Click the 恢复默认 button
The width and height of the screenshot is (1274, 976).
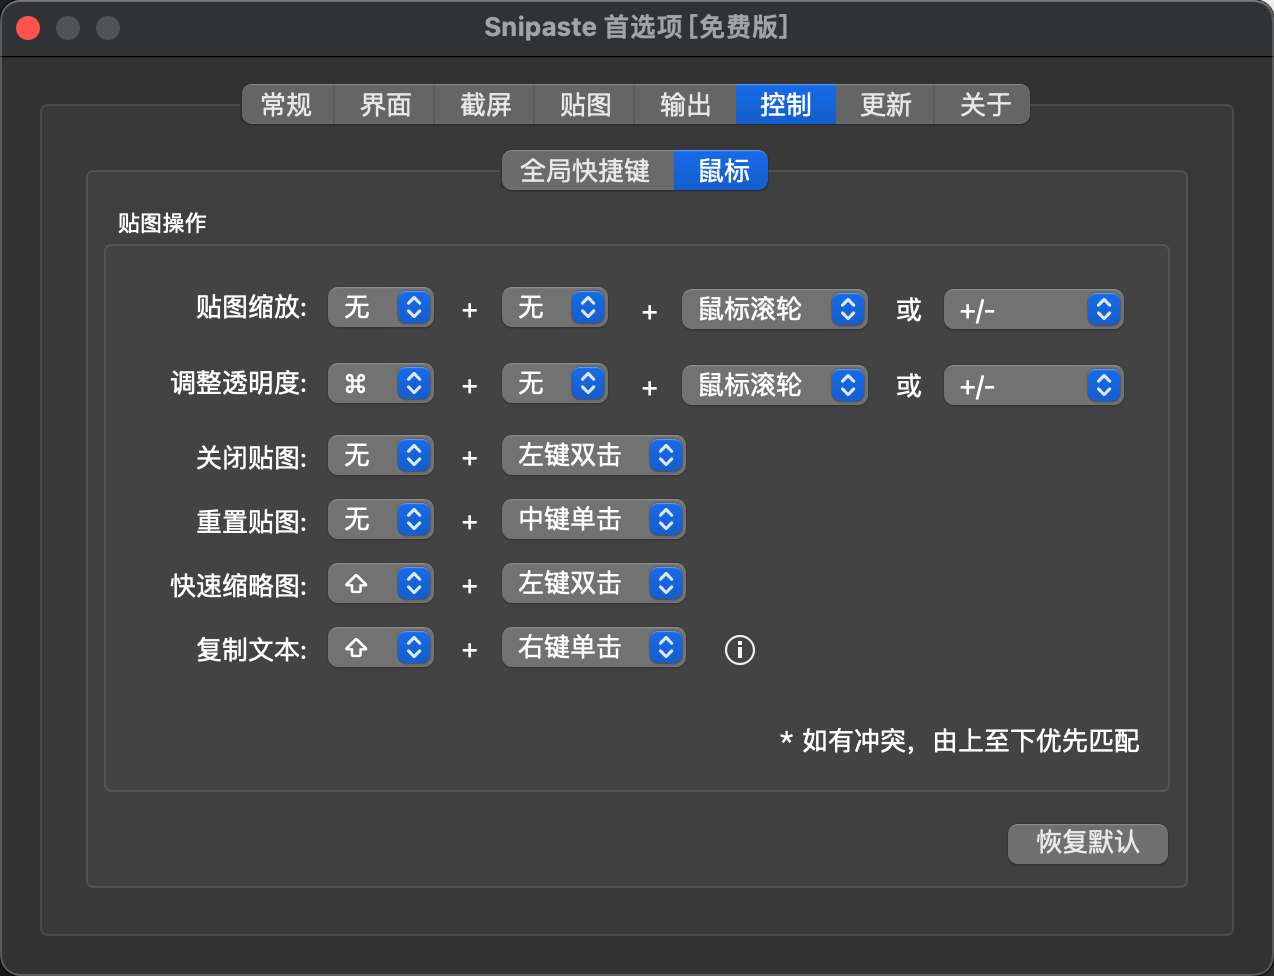point(1088,843)
